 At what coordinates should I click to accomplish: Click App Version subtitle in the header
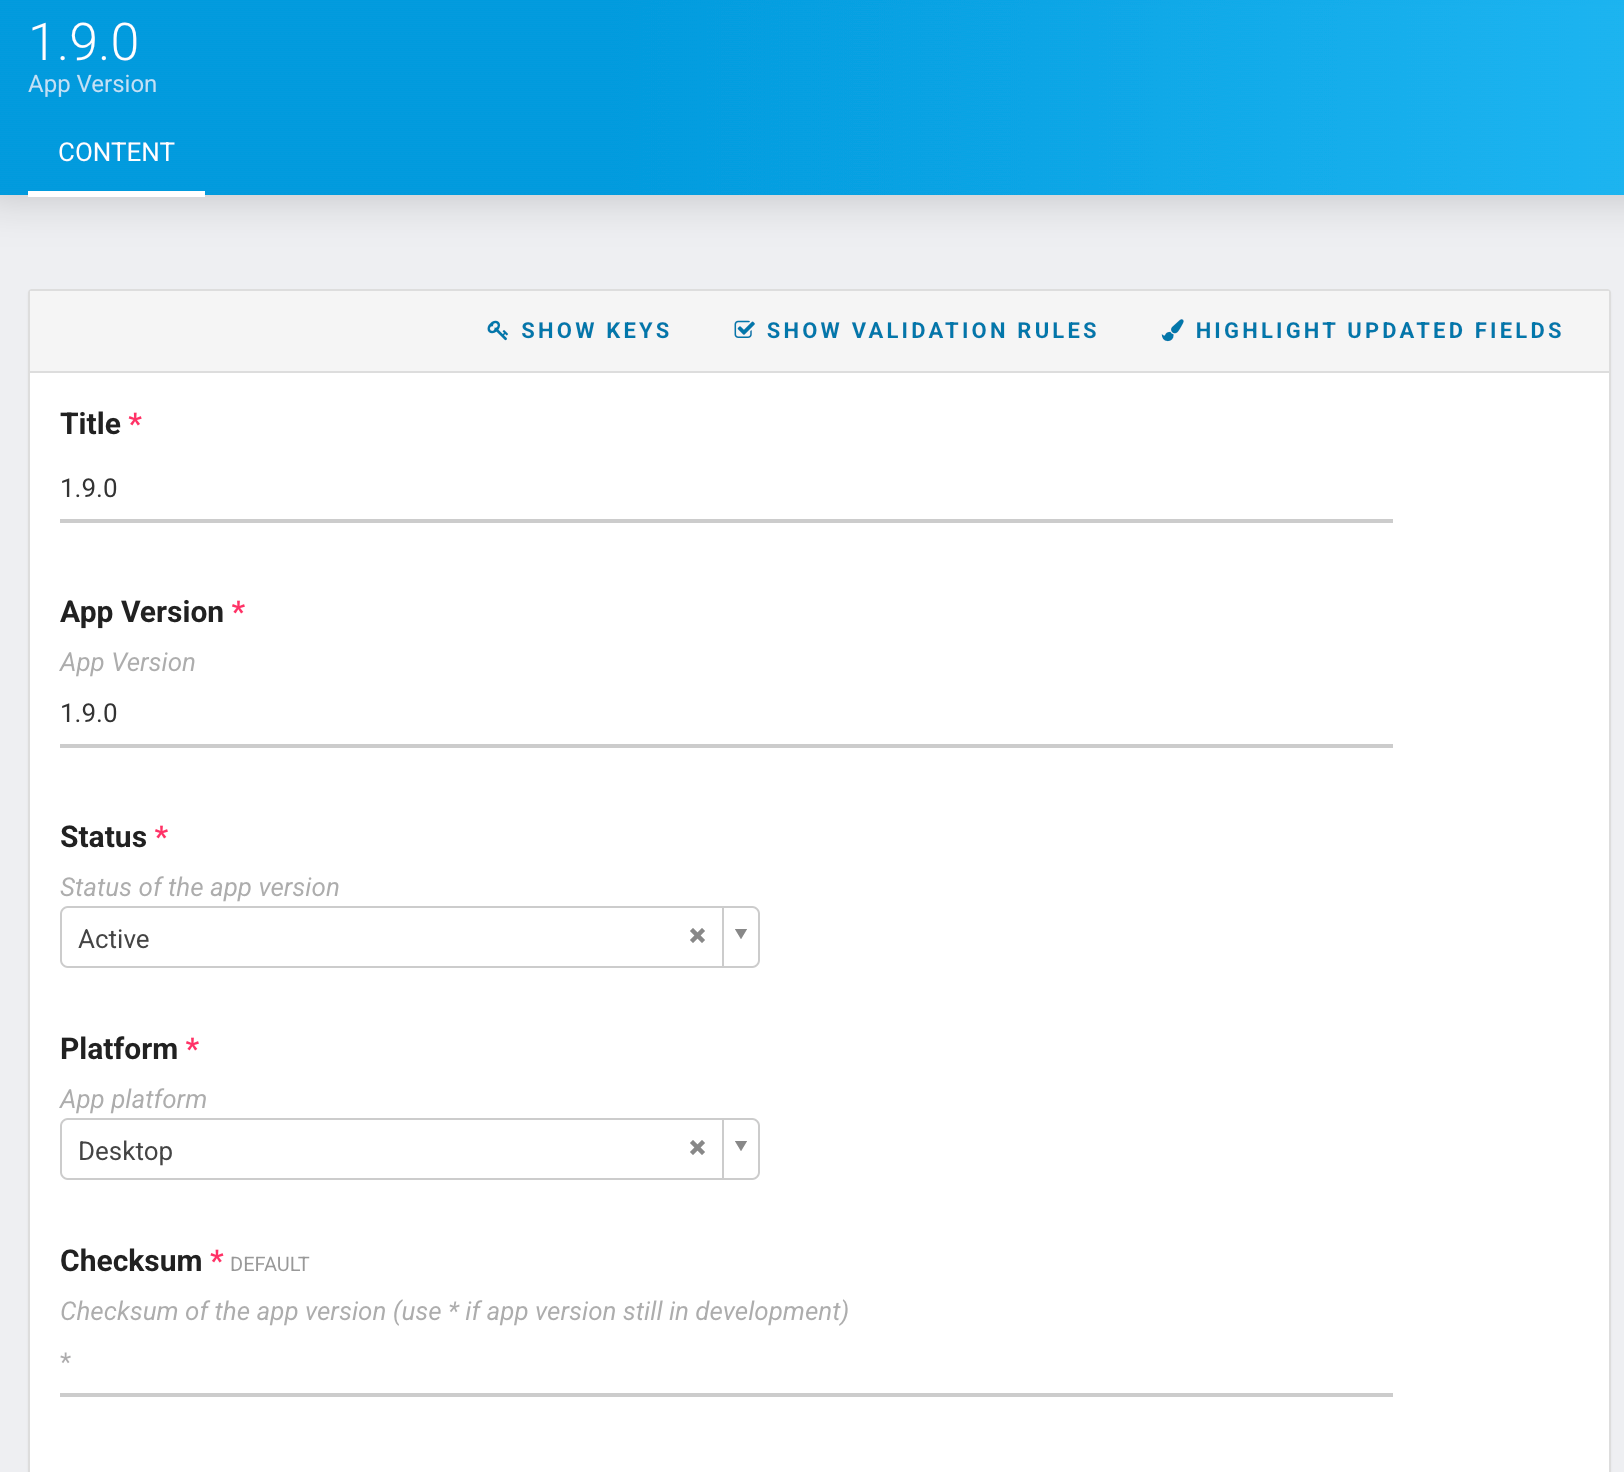pos(92,85)
